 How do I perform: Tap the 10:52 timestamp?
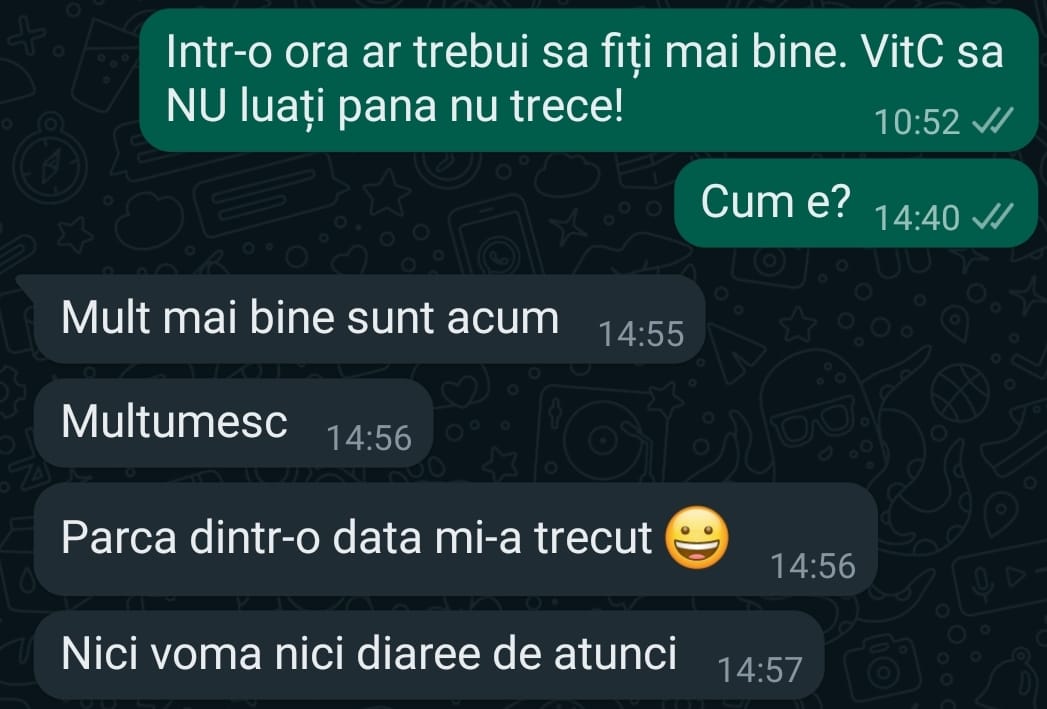(x=917, y=122)
